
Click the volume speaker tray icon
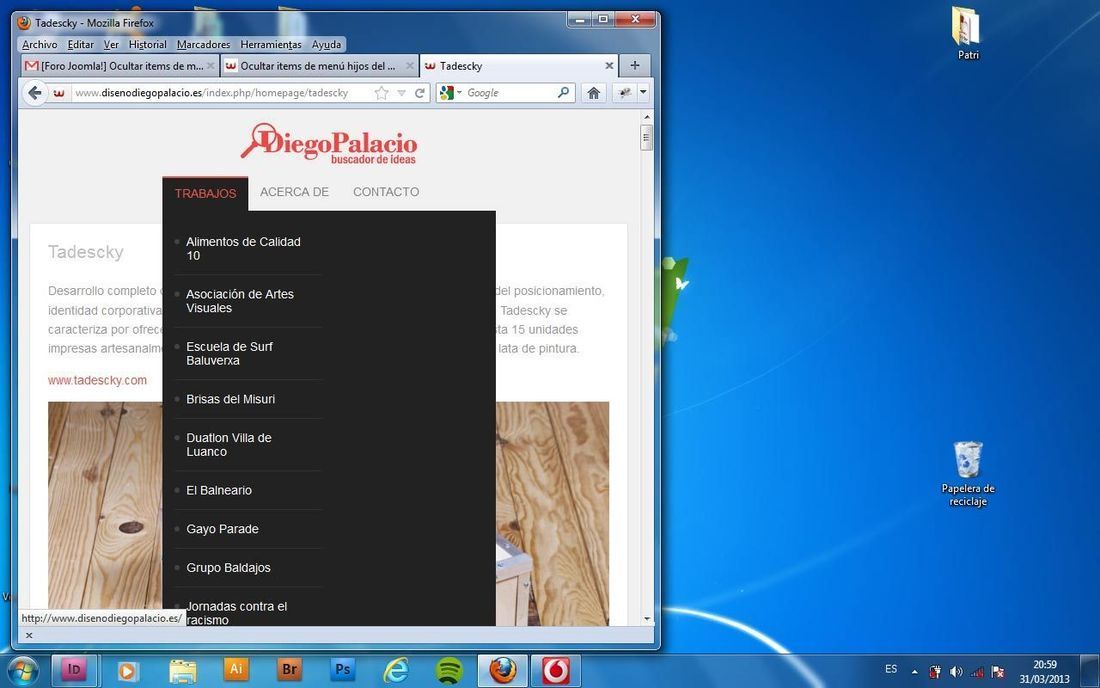coord(955,672)
